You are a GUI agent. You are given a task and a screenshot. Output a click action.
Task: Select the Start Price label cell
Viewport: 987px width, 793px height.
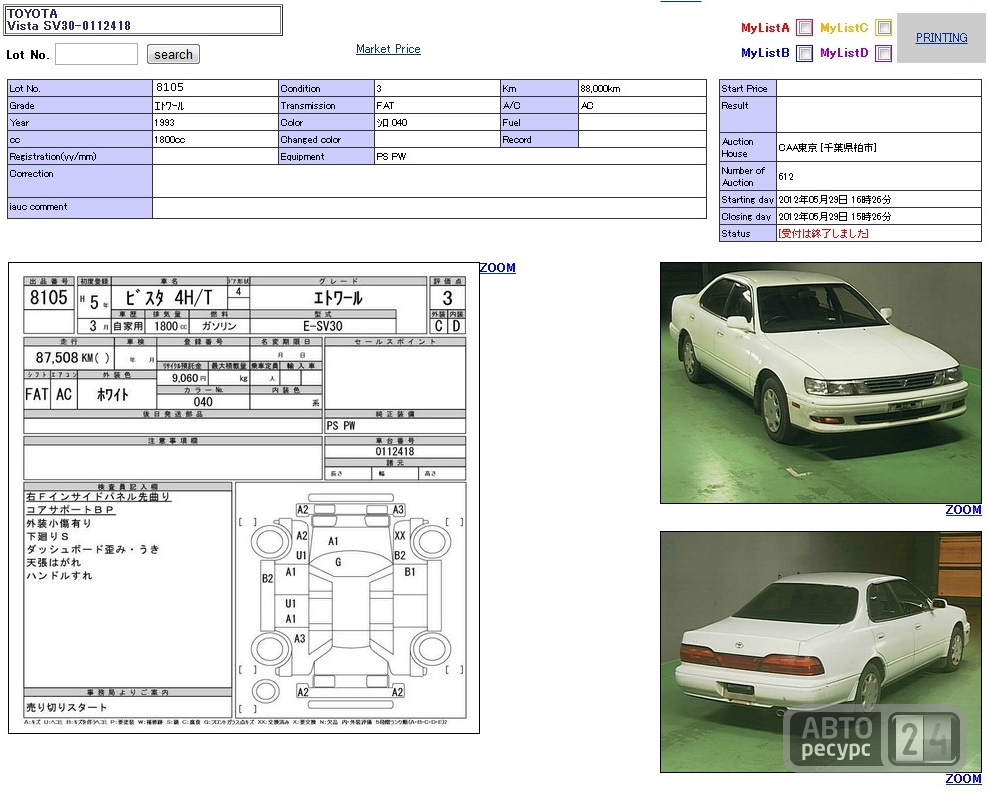click(x=748, y=88)
